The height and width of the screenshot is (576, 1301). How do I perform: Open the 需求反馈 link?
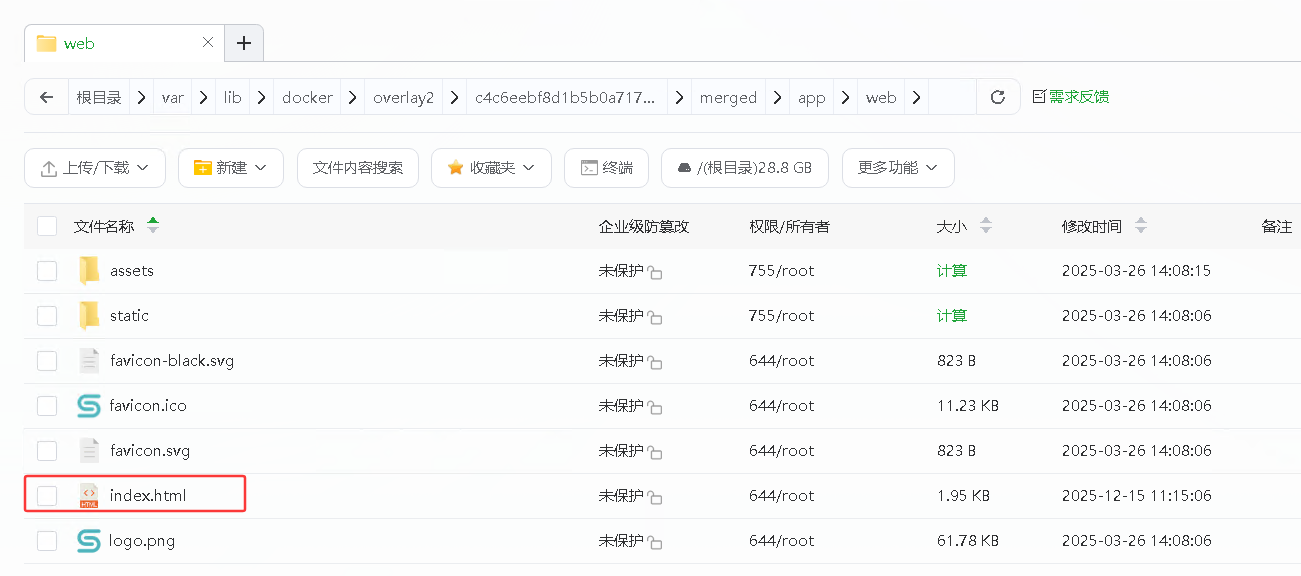(x=1070, y=97)
